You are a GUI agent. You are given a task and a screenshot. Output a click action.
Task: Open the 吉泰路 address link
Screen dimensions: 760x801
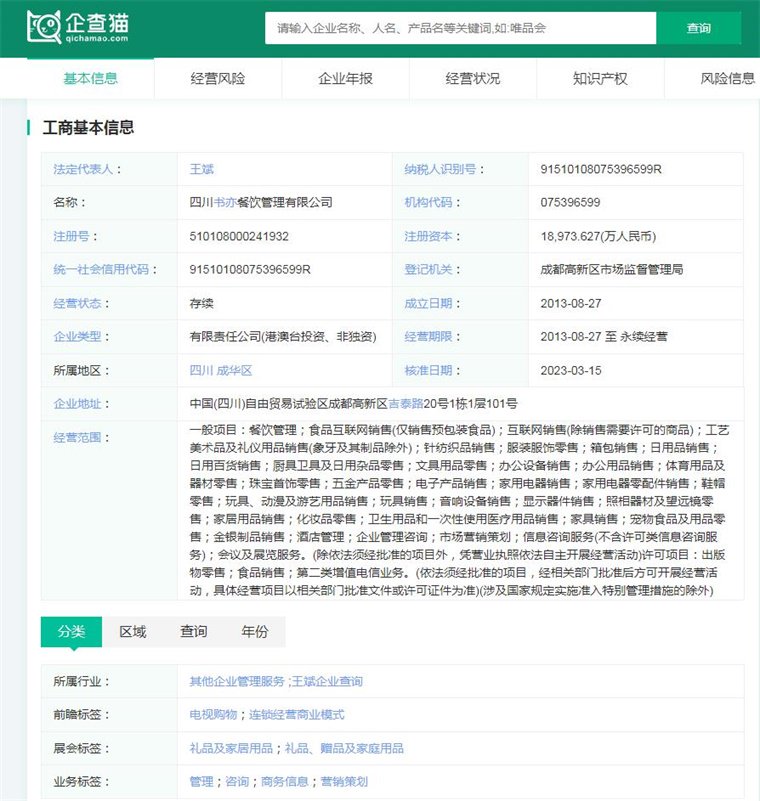pyautogui.click(x=406, y=404)
